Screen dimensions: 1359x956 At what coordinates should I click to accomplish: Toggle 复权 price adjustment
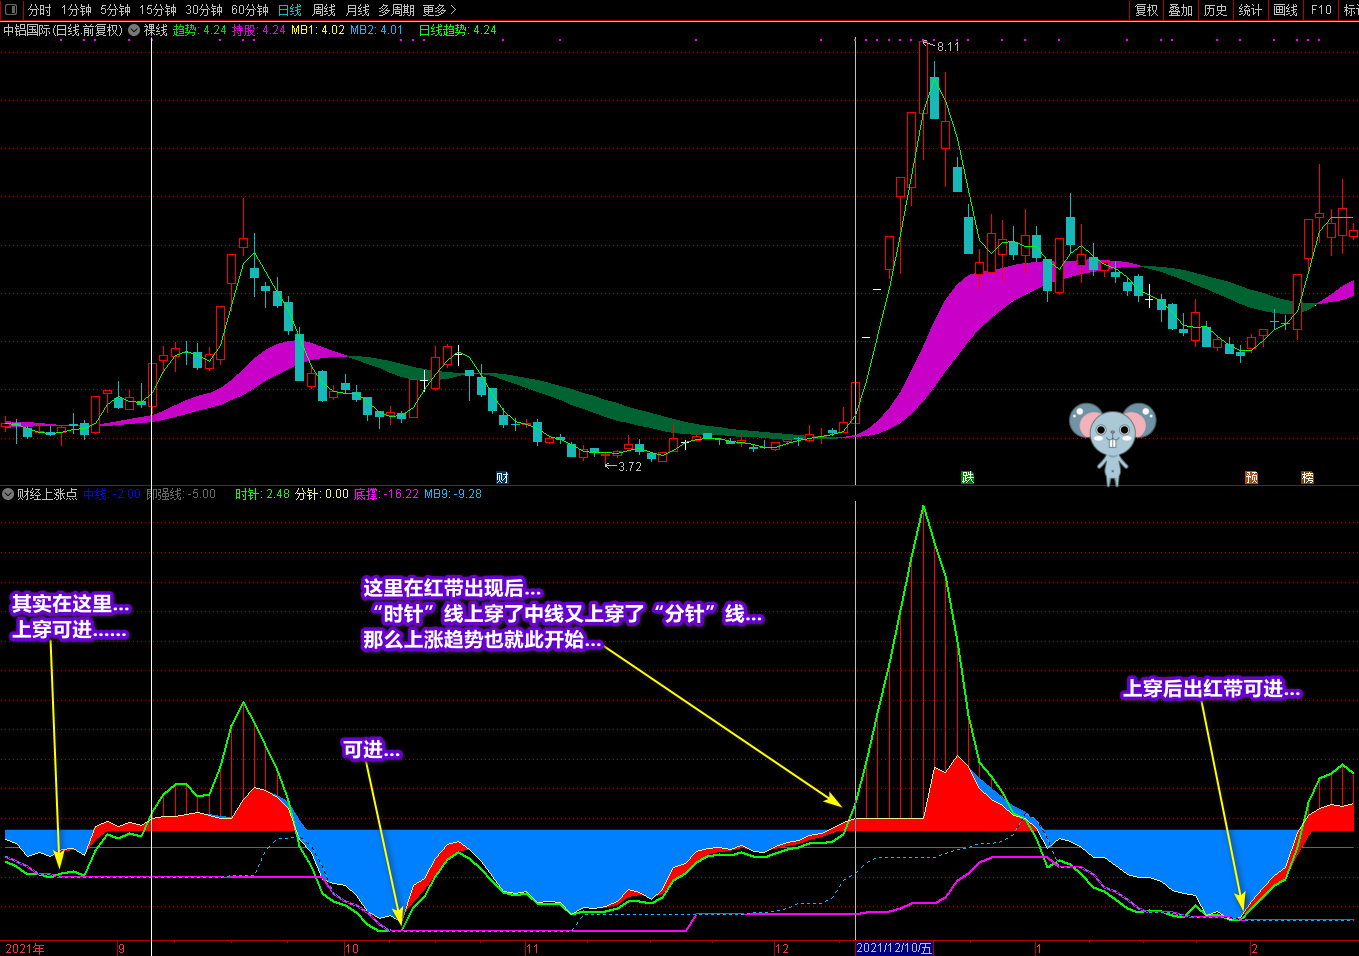(1146, 10)
